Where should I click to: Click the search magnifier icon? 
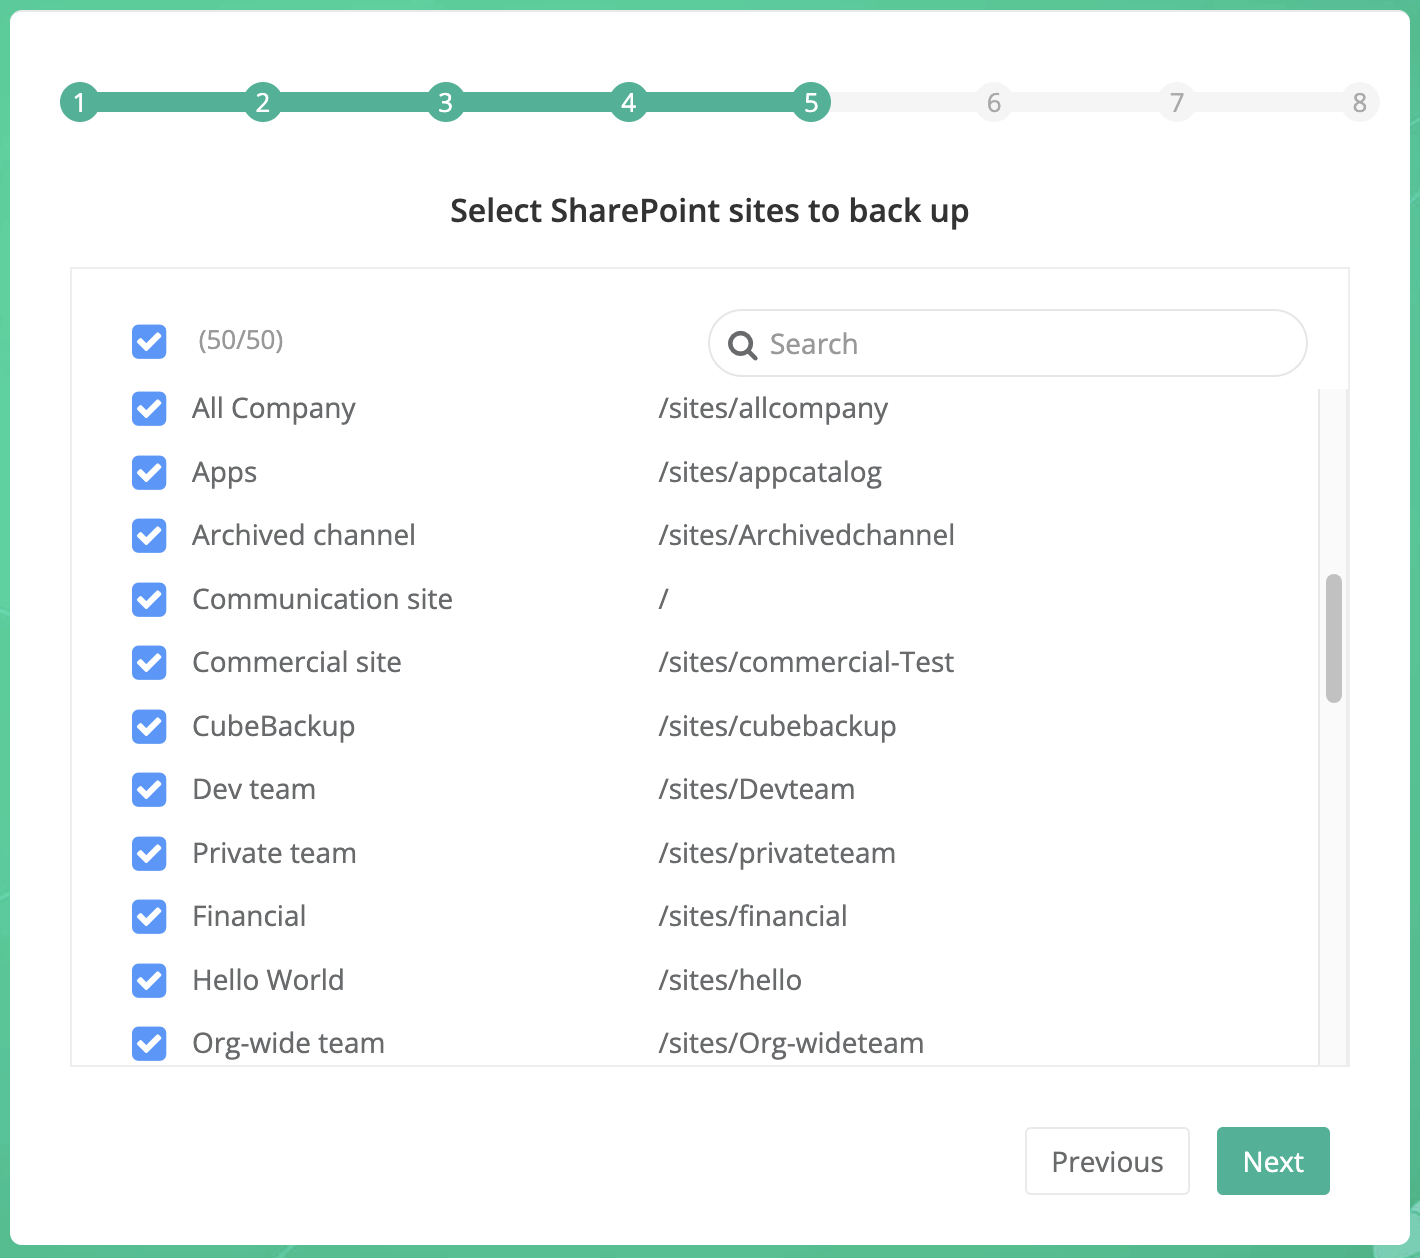click(741, 345)
